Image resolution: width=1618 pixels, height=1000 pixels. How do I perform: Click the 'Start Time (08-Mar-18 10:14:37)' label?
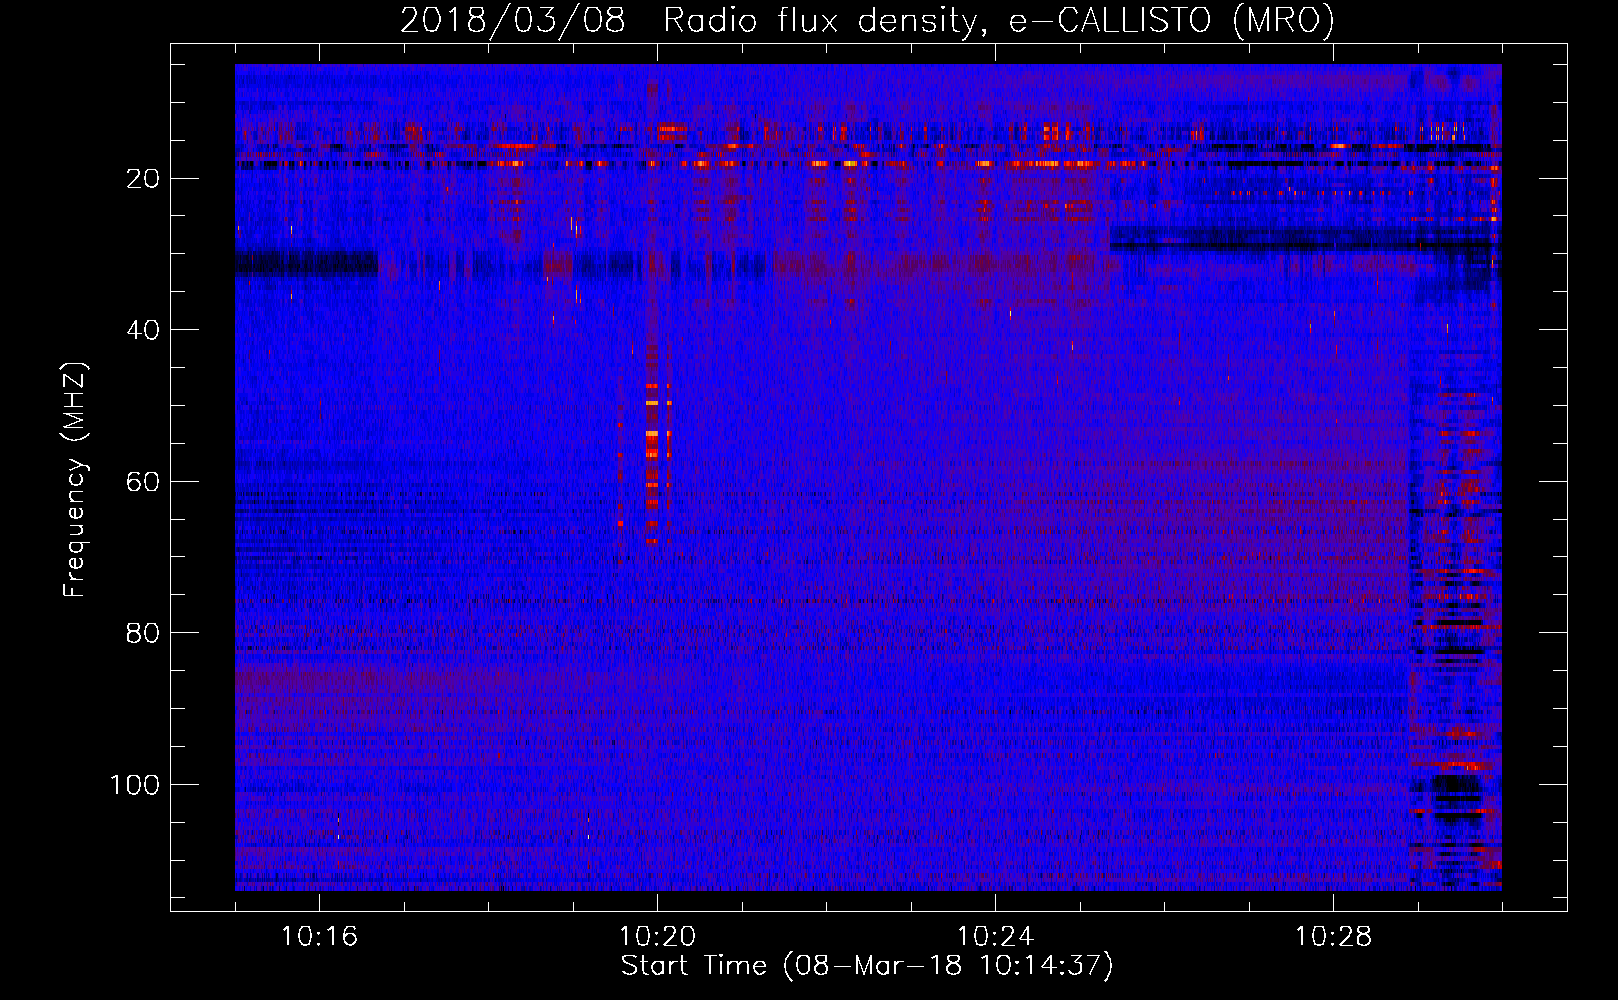(x=867, y=966)
